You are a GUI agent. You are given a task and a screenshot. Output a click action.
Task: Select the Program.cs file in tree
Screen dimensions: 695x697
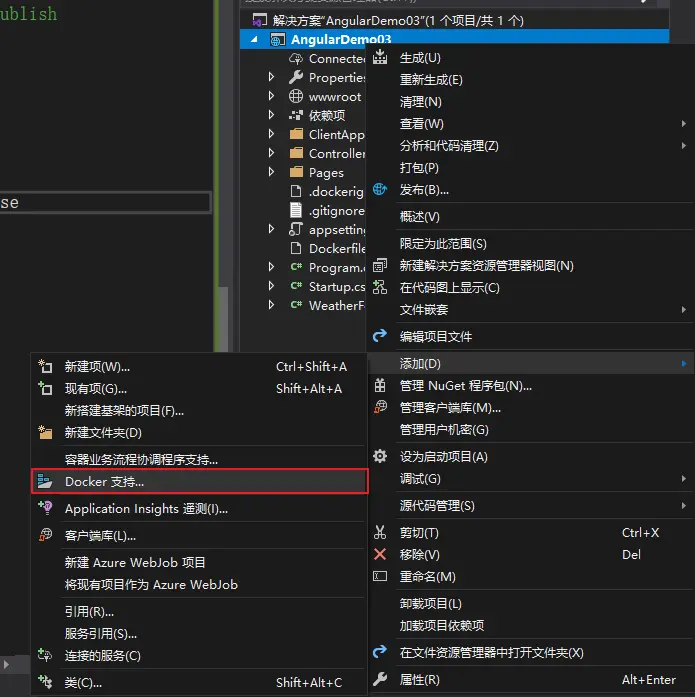337,268
